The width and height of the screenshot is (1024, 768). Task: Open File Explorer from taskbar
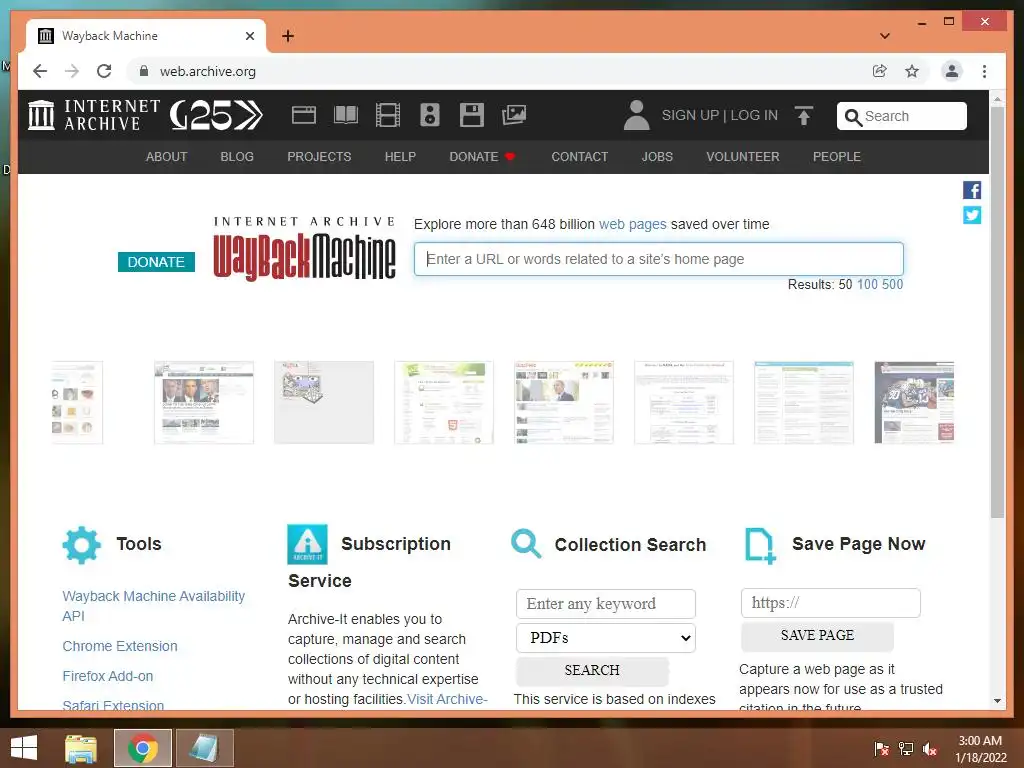[81, 748]
